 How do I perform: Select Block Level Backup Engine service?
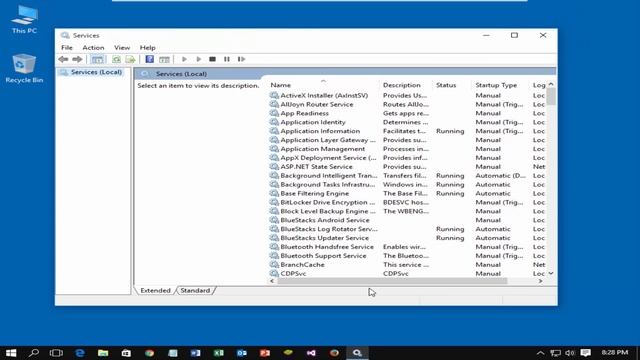point(328,211)
